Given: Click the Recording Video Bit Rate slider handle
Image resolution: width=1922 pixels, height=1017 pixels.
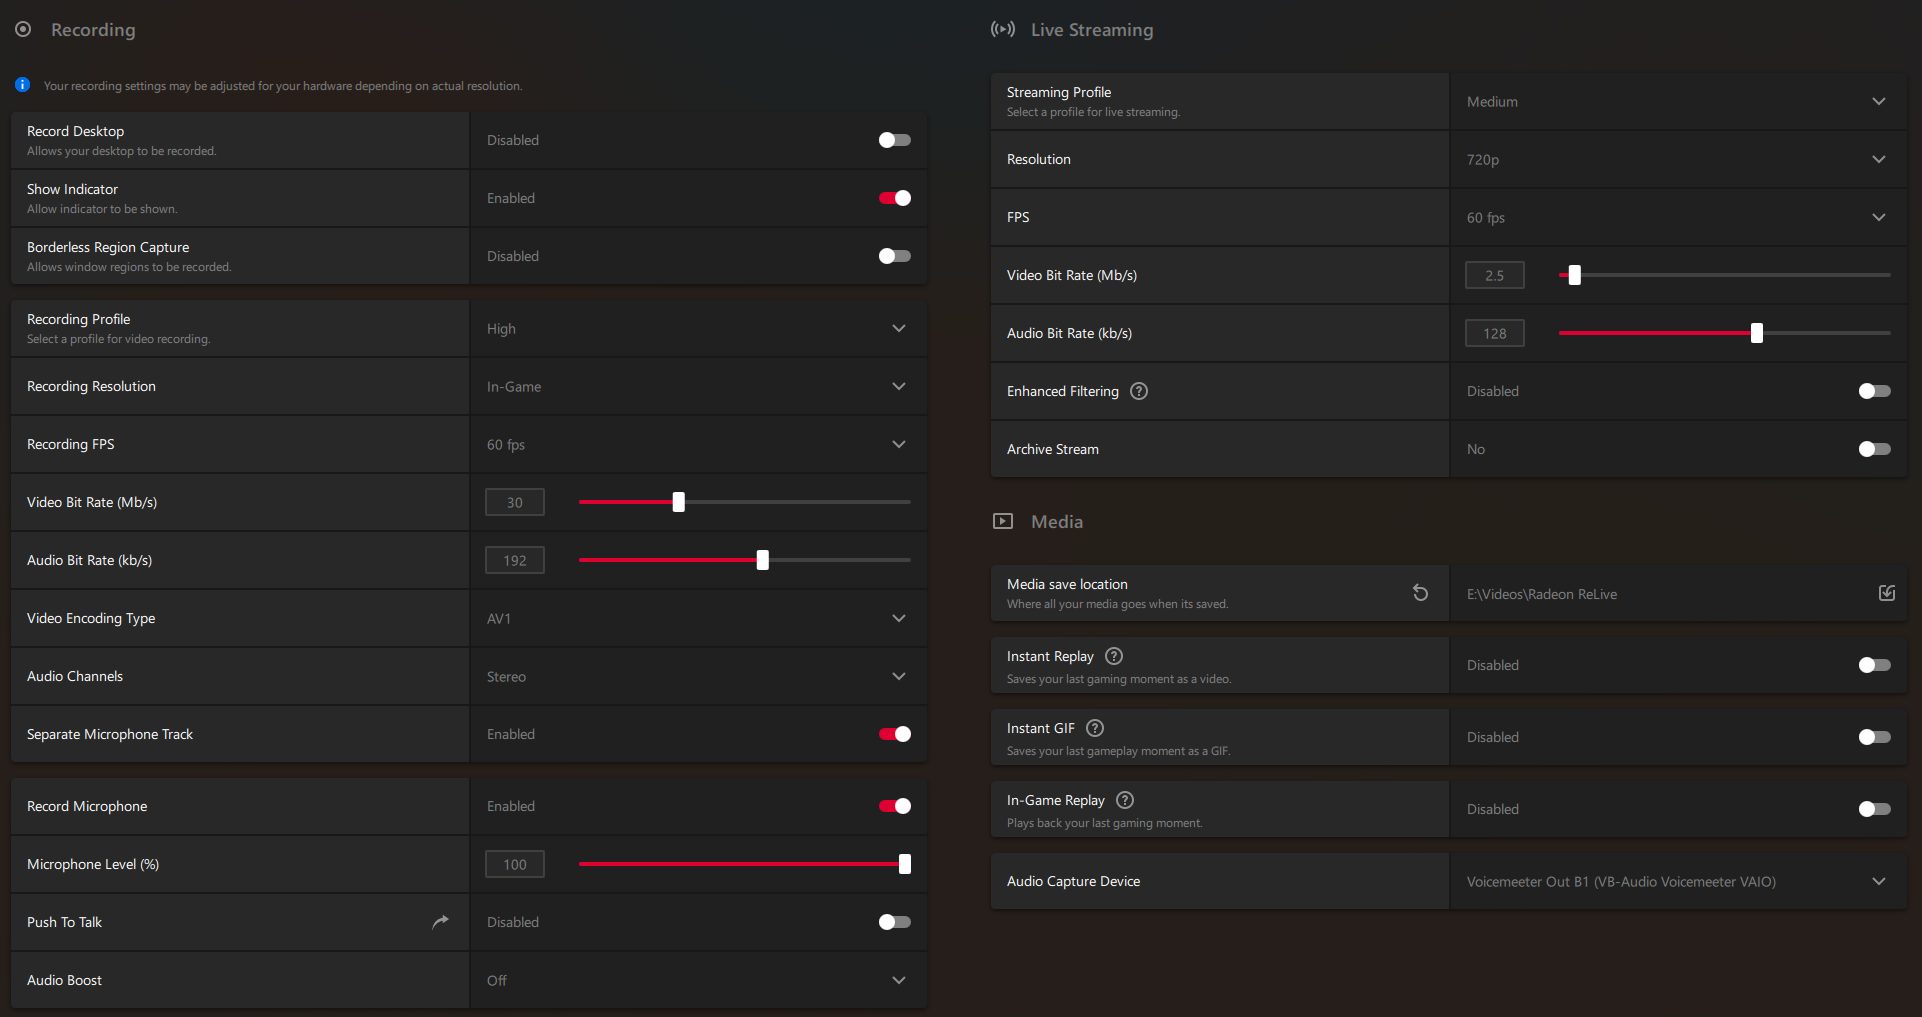Looking at the screenshot, I should [x=679, y=502].
